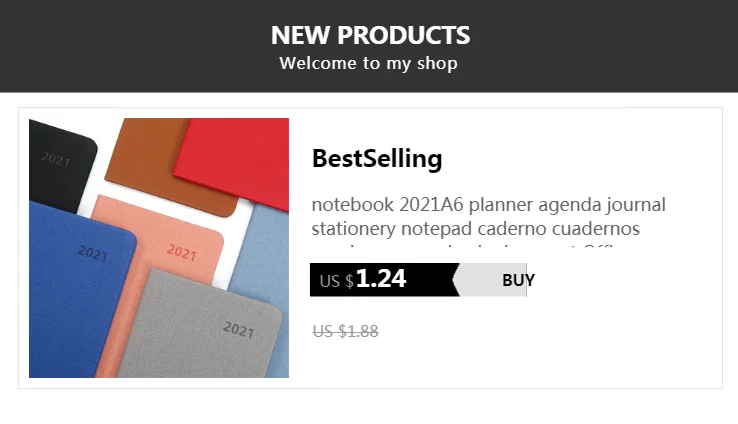Click the NEW PRODUCTS heading

click(370, 35)
